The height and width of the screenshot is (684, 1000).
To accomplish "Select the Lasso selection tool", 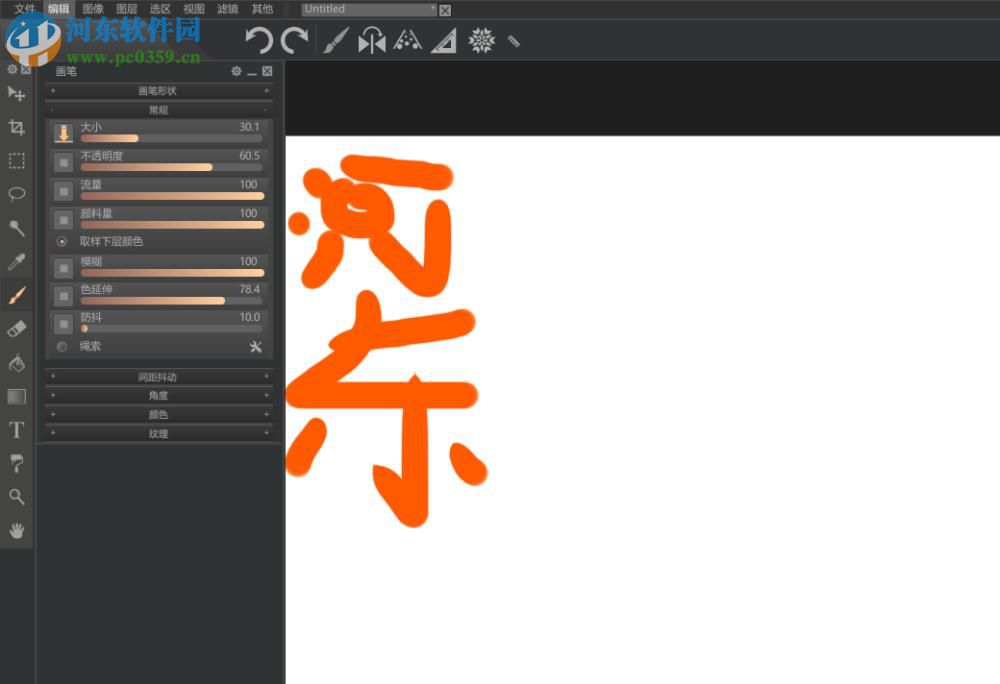I will pyautogui.click(x=16, y=194).
